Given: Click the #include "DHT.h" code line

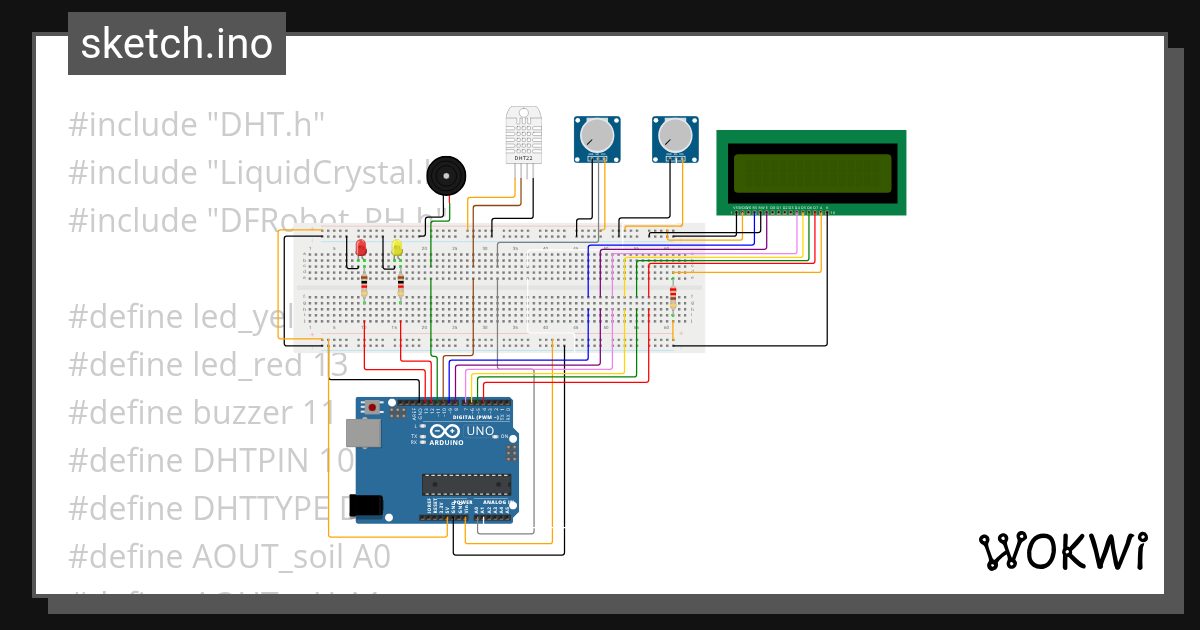Looking at the screenshot, I should 196,123.
